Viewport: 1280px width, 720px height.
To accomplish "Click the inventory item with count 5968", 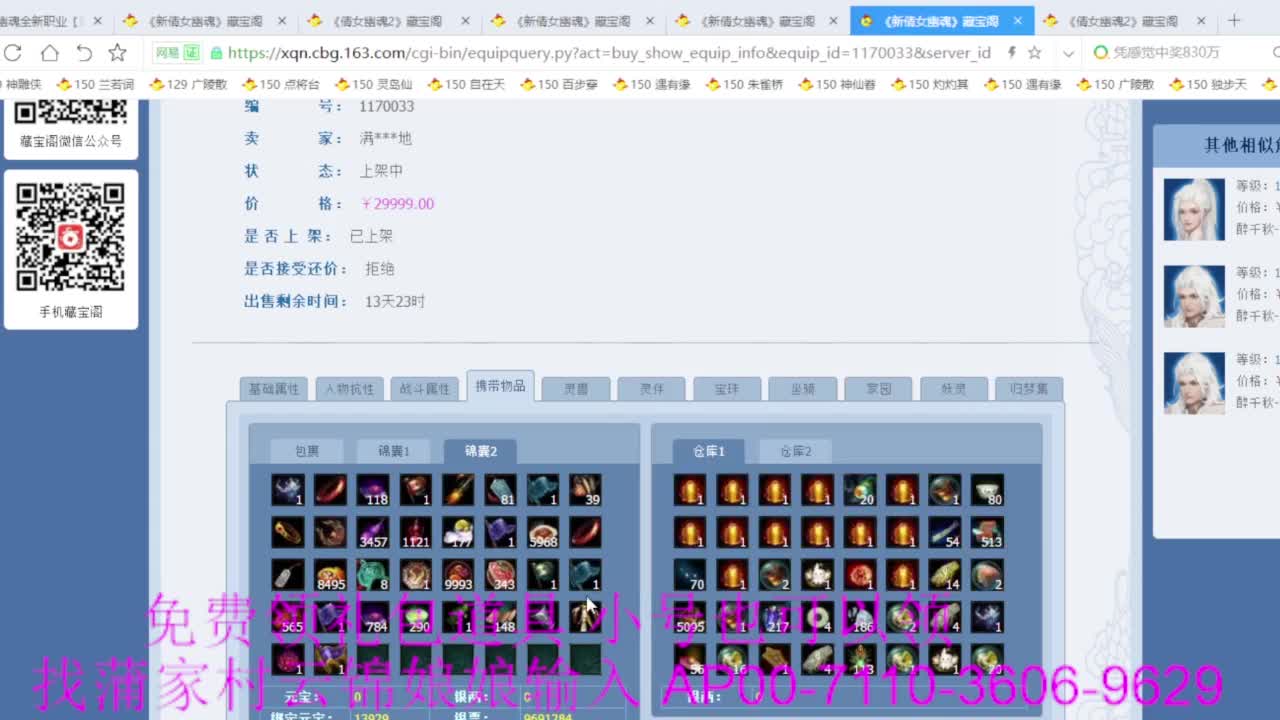I will pos(543,532).
